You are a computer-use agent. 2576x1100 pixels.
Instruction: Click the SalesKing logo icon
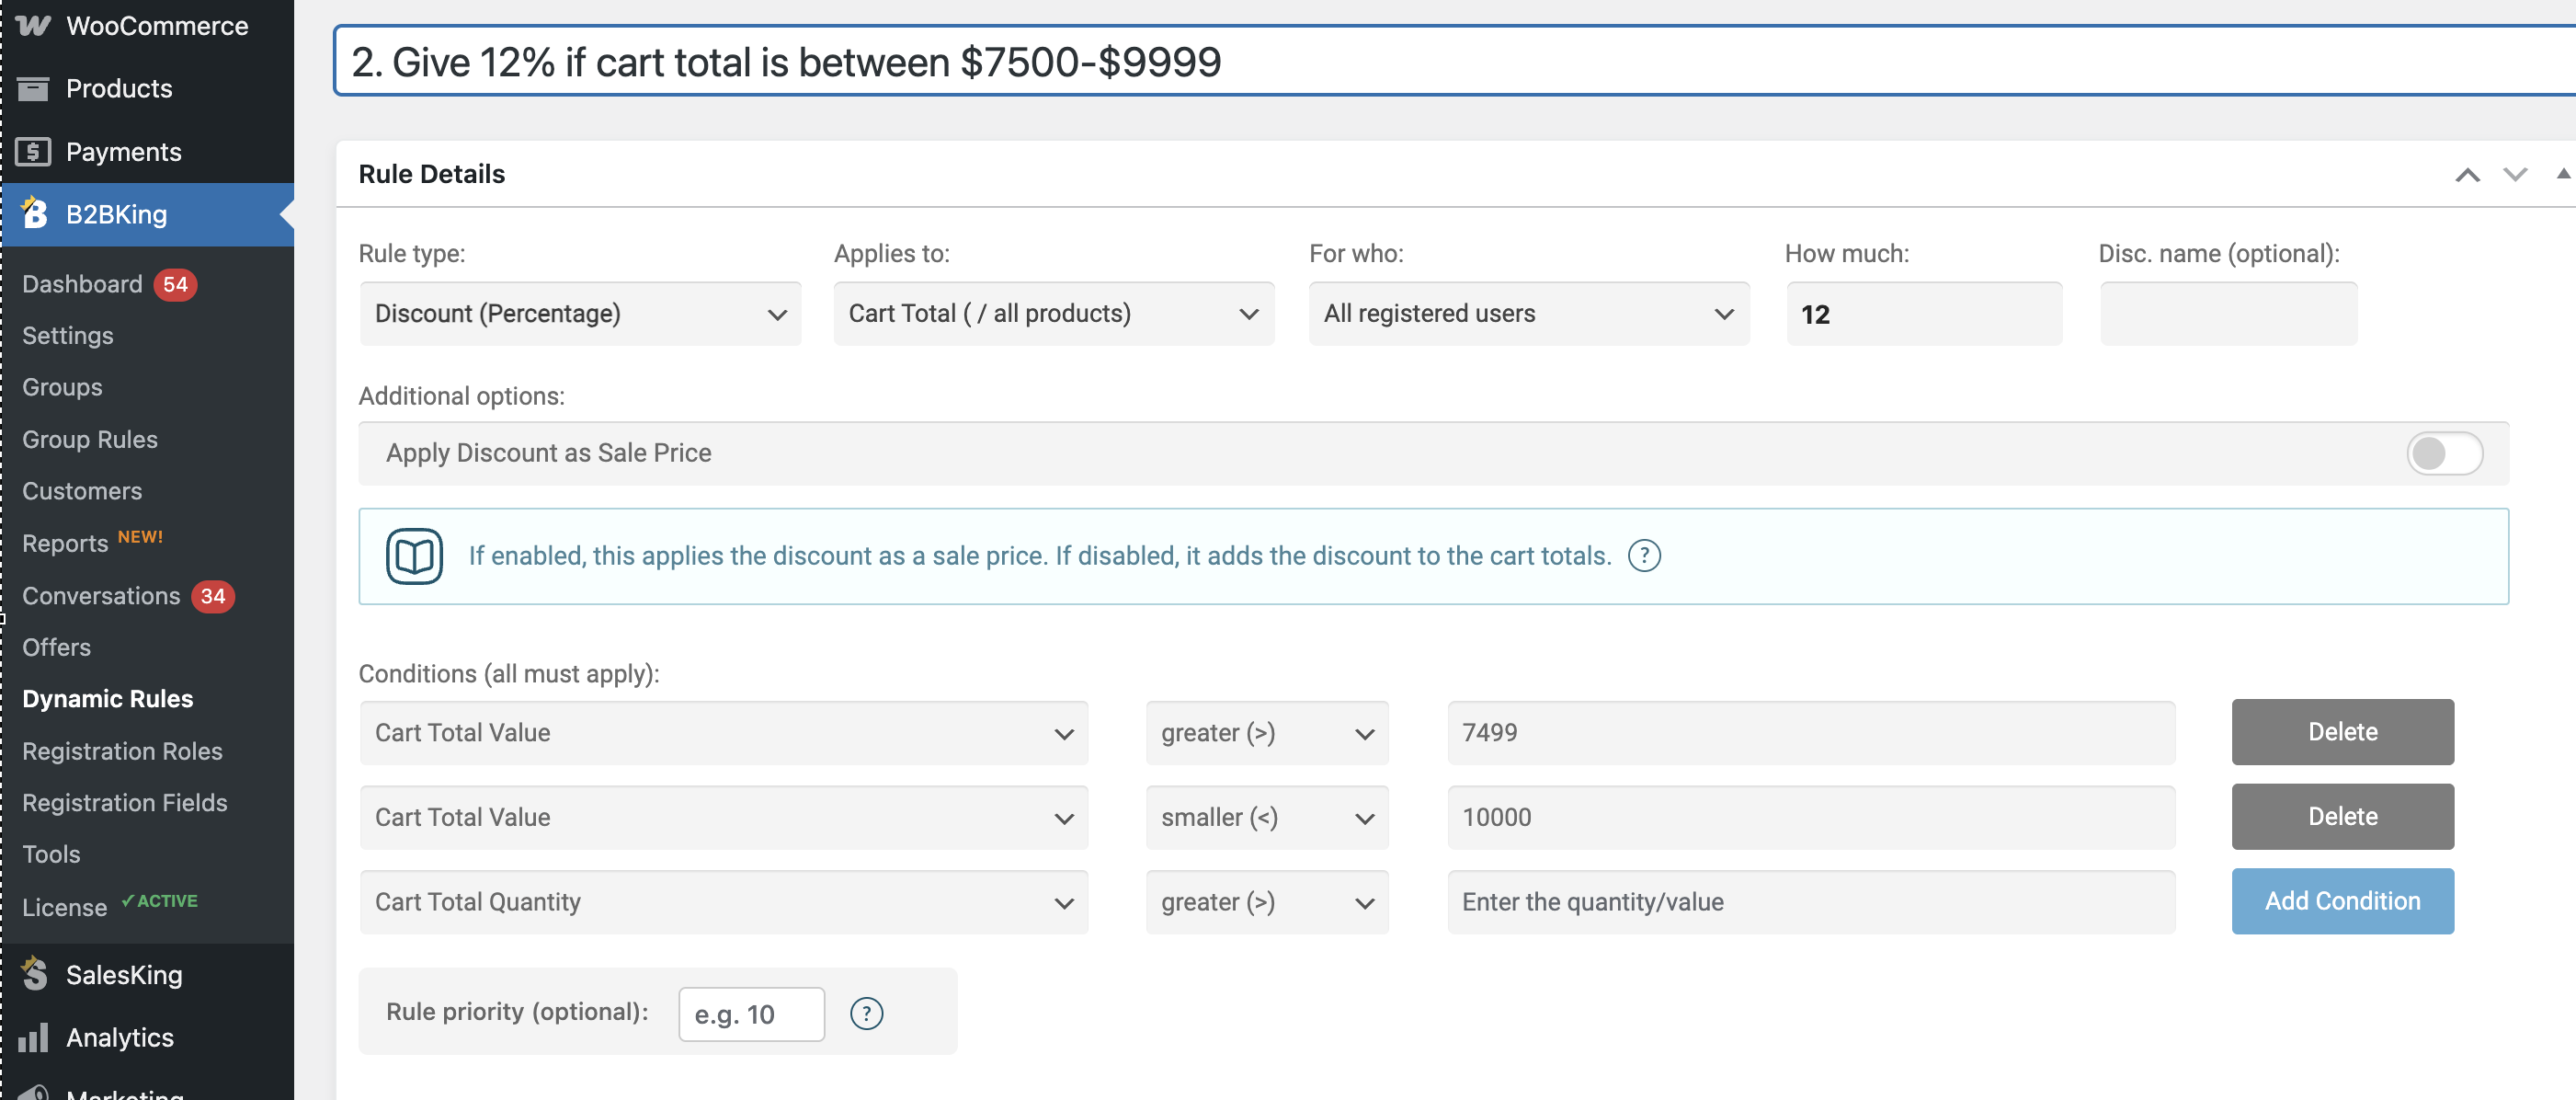pos(34,974)
